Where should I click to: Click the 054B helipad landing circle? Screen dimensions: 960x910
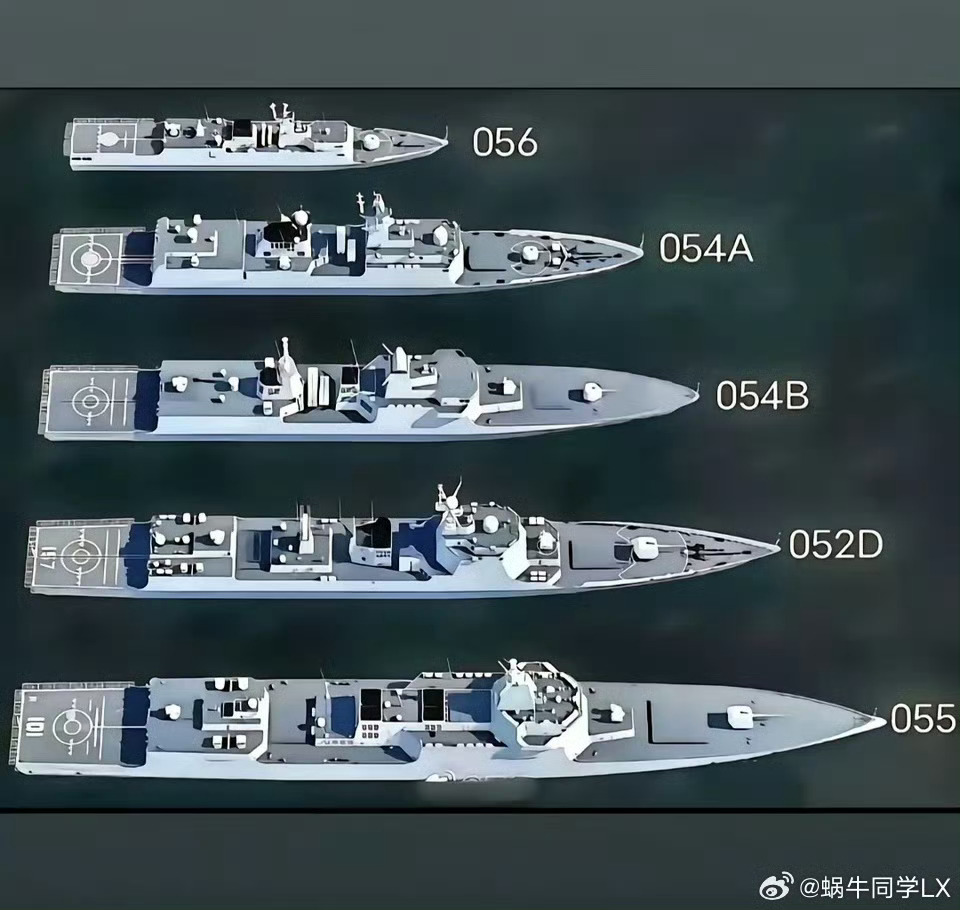90,402
